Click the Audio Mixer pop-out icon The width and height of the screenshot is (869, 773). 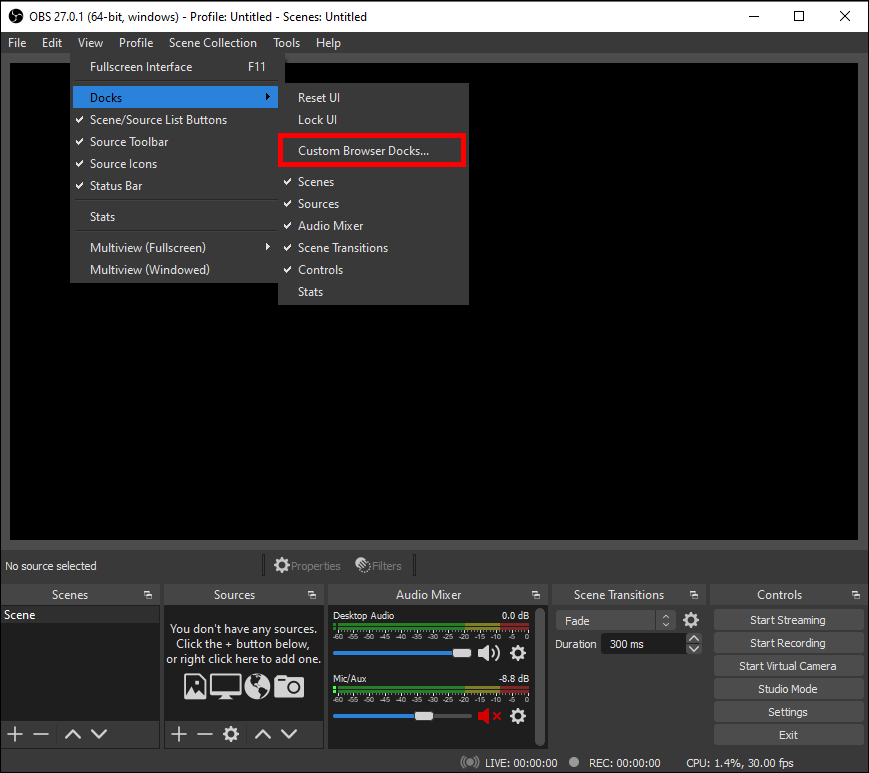pyautogui.click(x=536, y=594)
